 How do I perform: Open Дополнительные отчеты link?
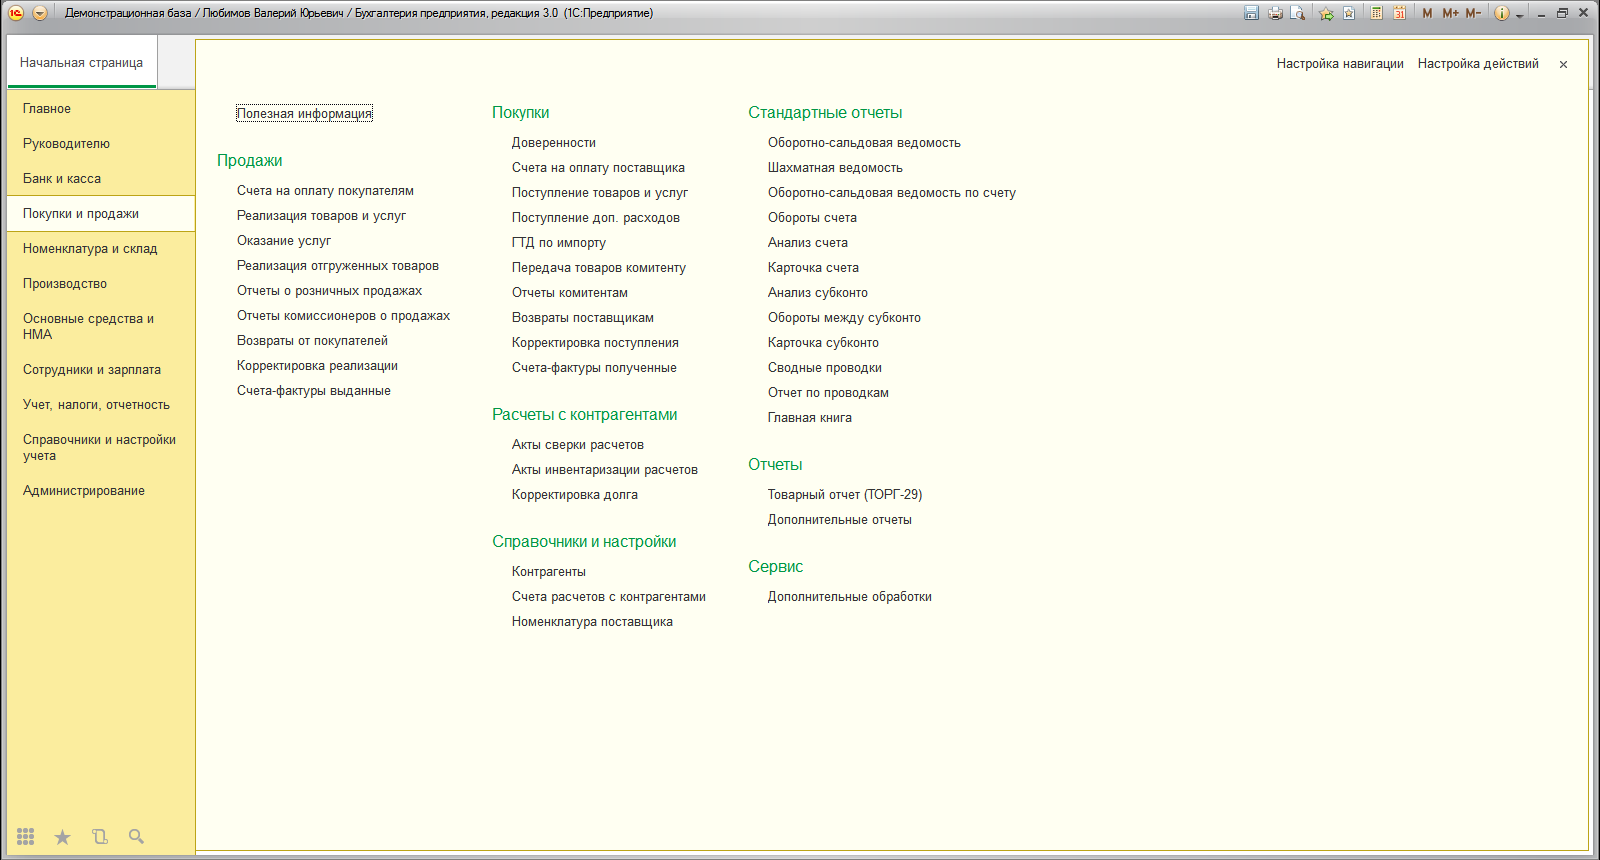(x=840, y=519)
